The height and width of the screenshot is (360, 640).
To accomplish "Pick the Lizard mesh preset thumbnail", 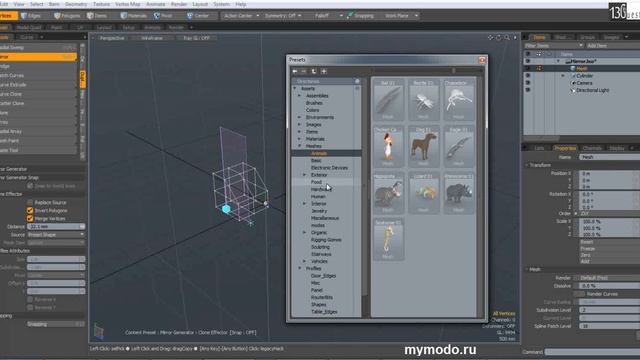I will pos(423,193).
